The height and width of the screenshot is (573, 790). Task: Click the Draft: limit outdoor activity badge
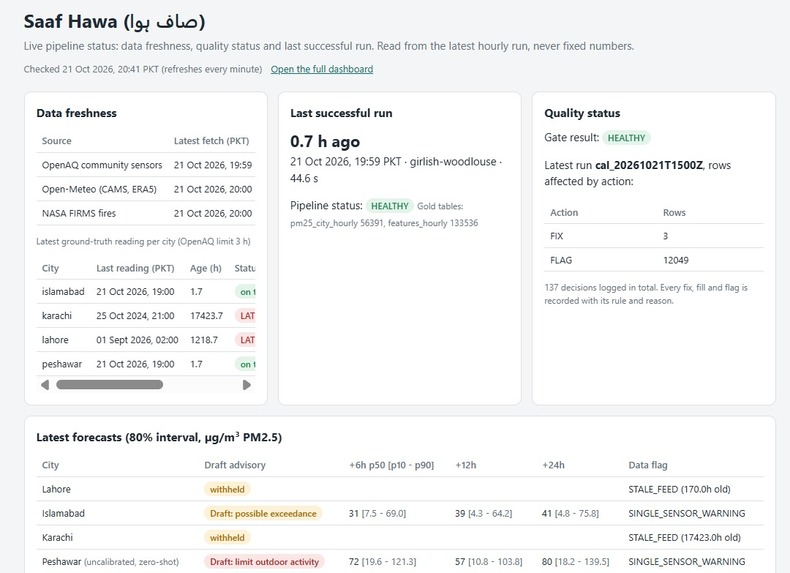tap(264, 562)
